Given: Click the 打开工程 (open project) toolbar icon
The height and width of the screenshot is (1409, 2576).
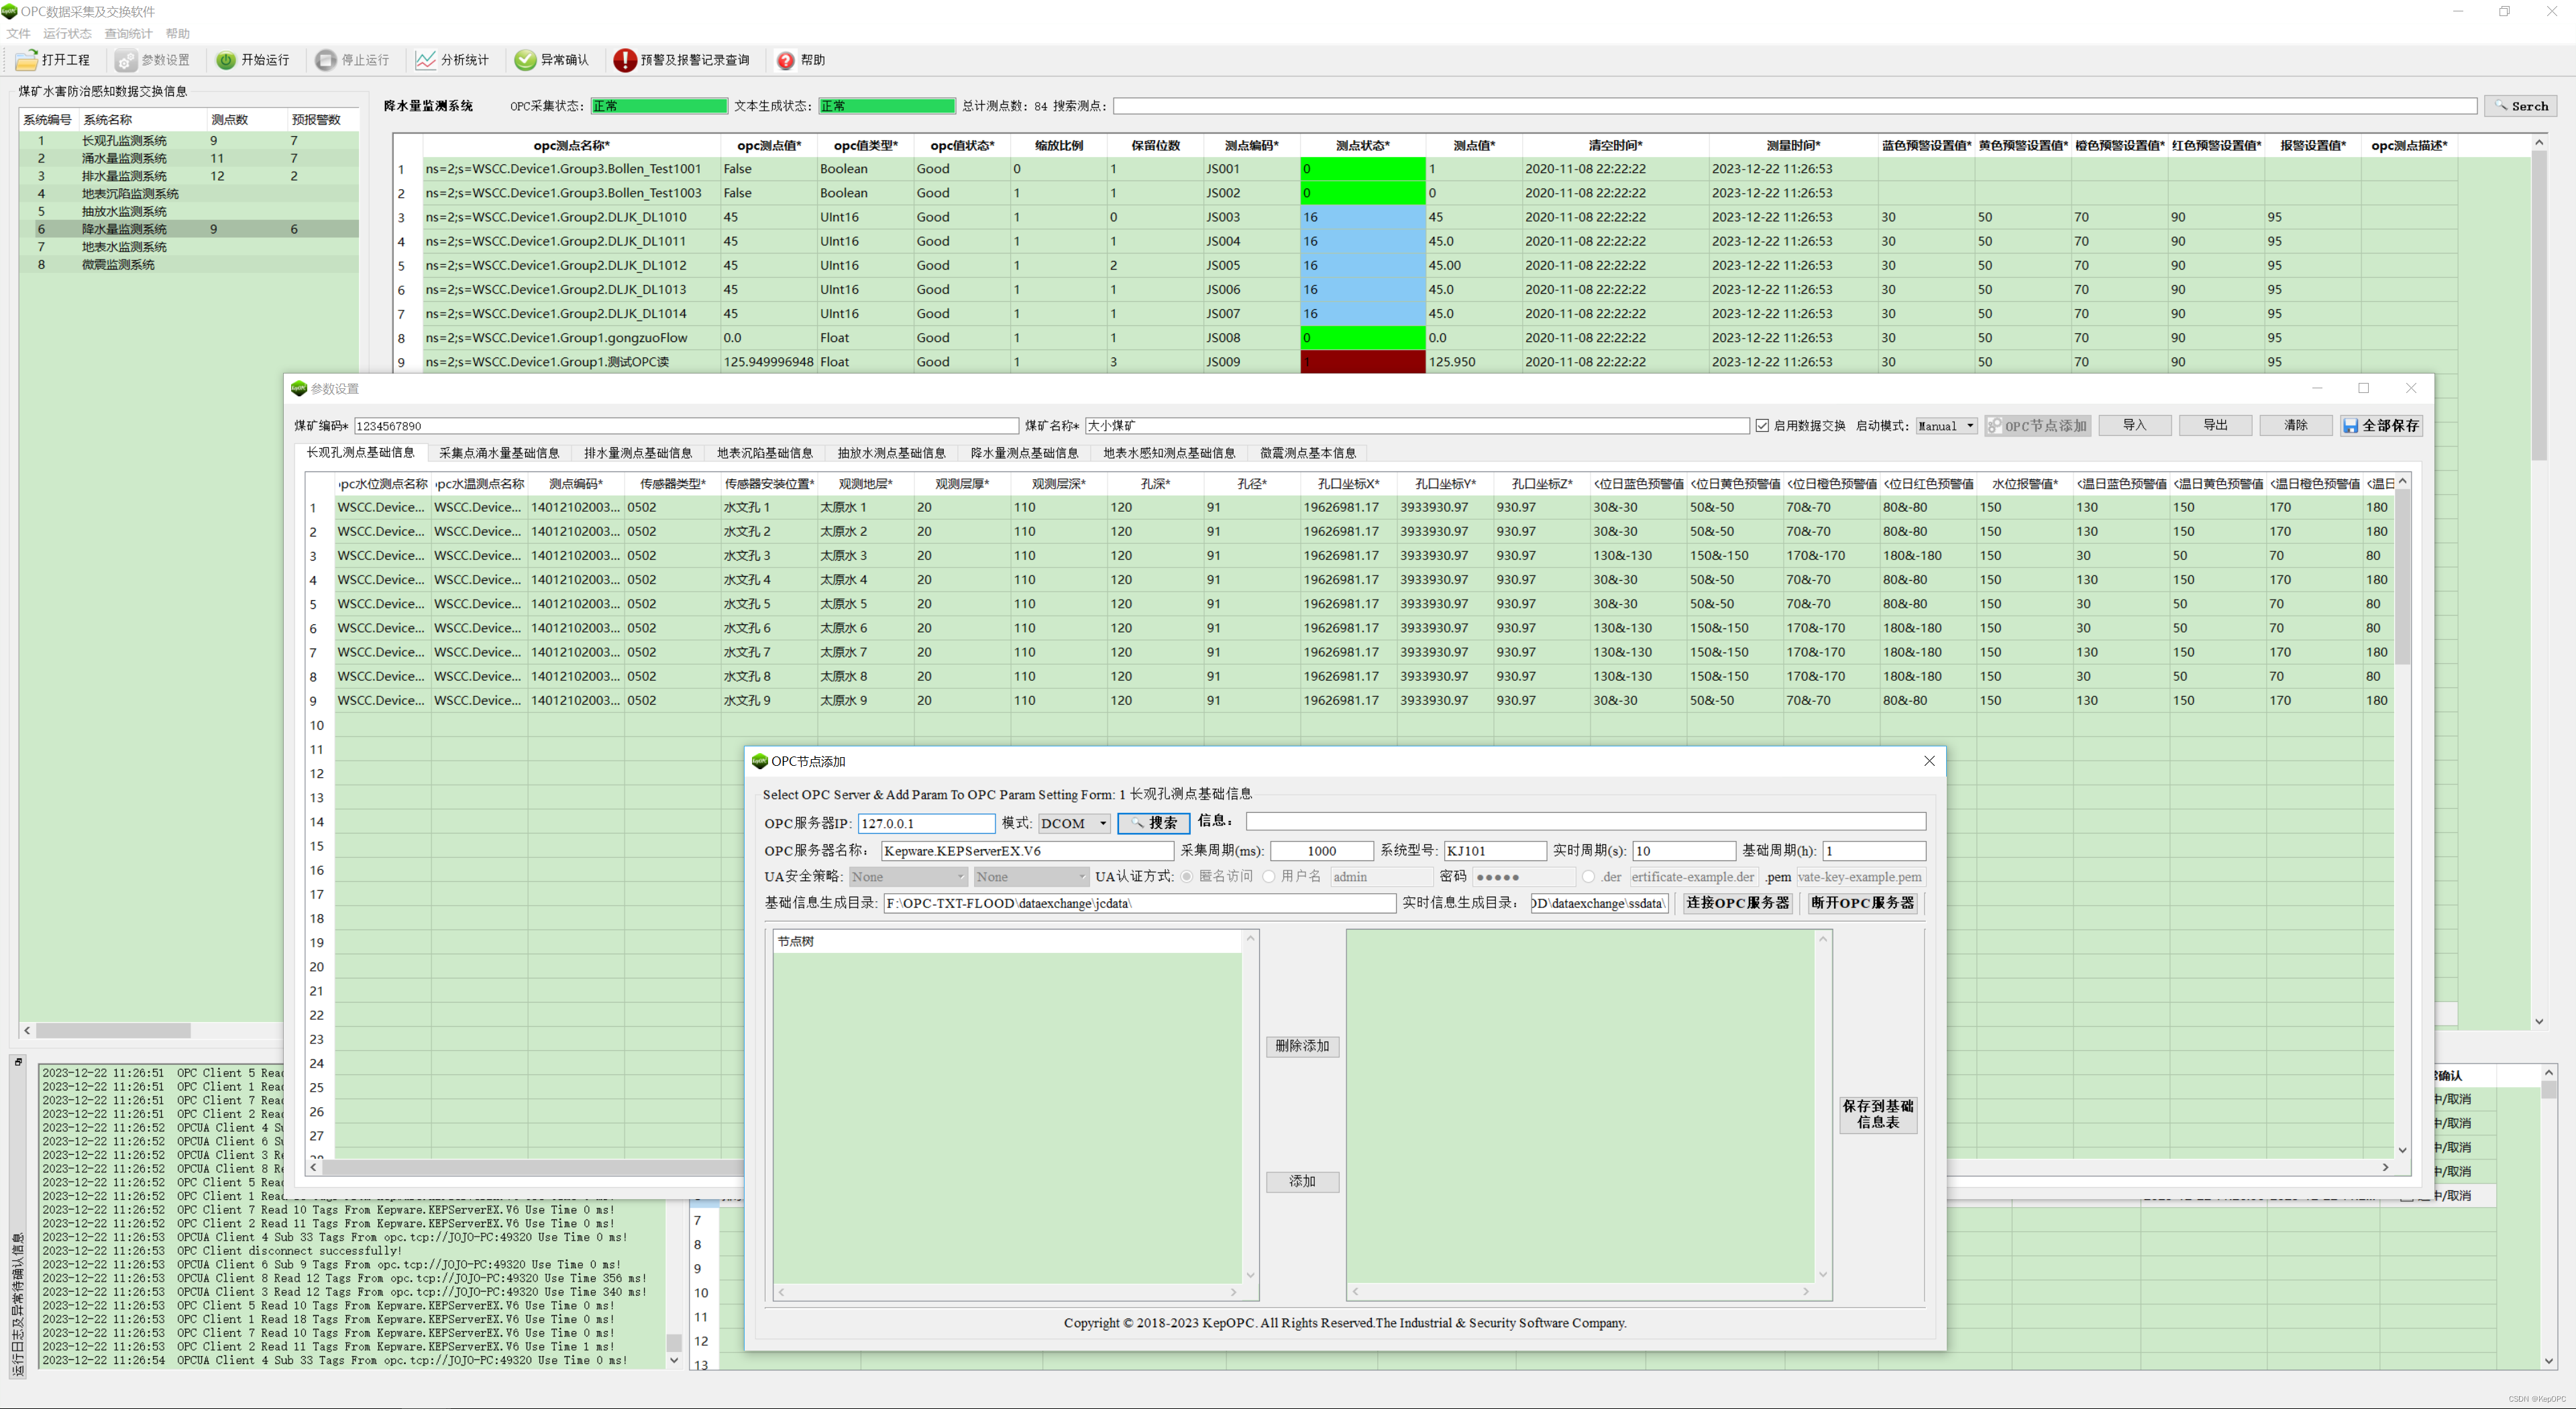Looking at the screenshot, I should pos(27,60).
